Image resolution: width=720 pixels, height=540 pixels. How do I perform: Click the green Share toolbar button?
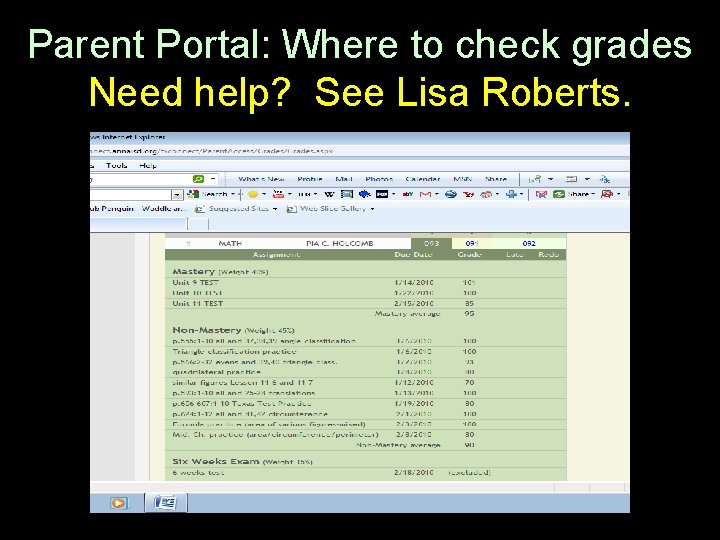pyautogui.click(x=573, y=194)
